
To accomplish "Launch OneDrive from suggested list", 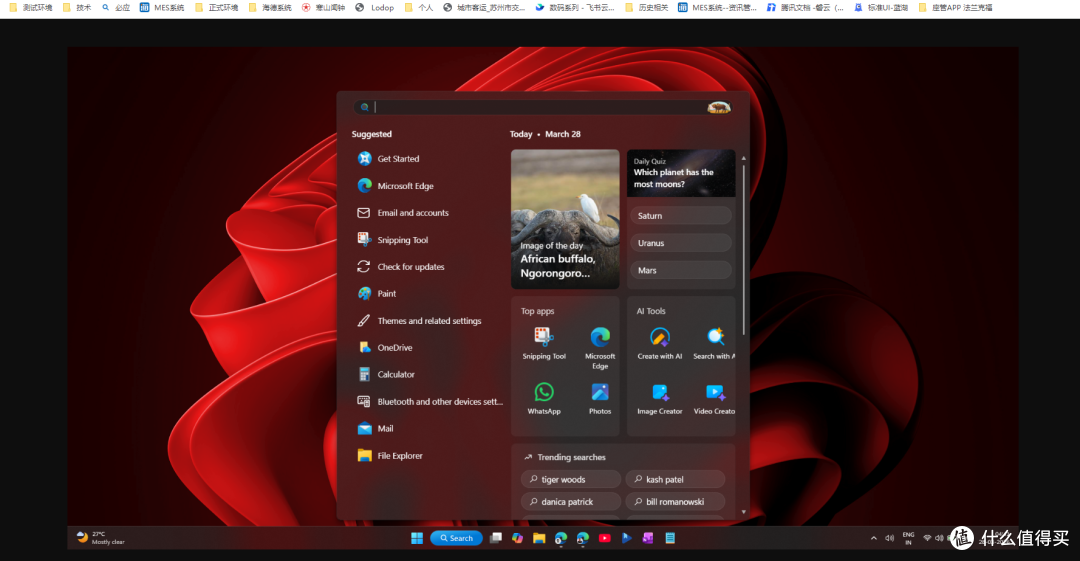I will click(384, 347).
